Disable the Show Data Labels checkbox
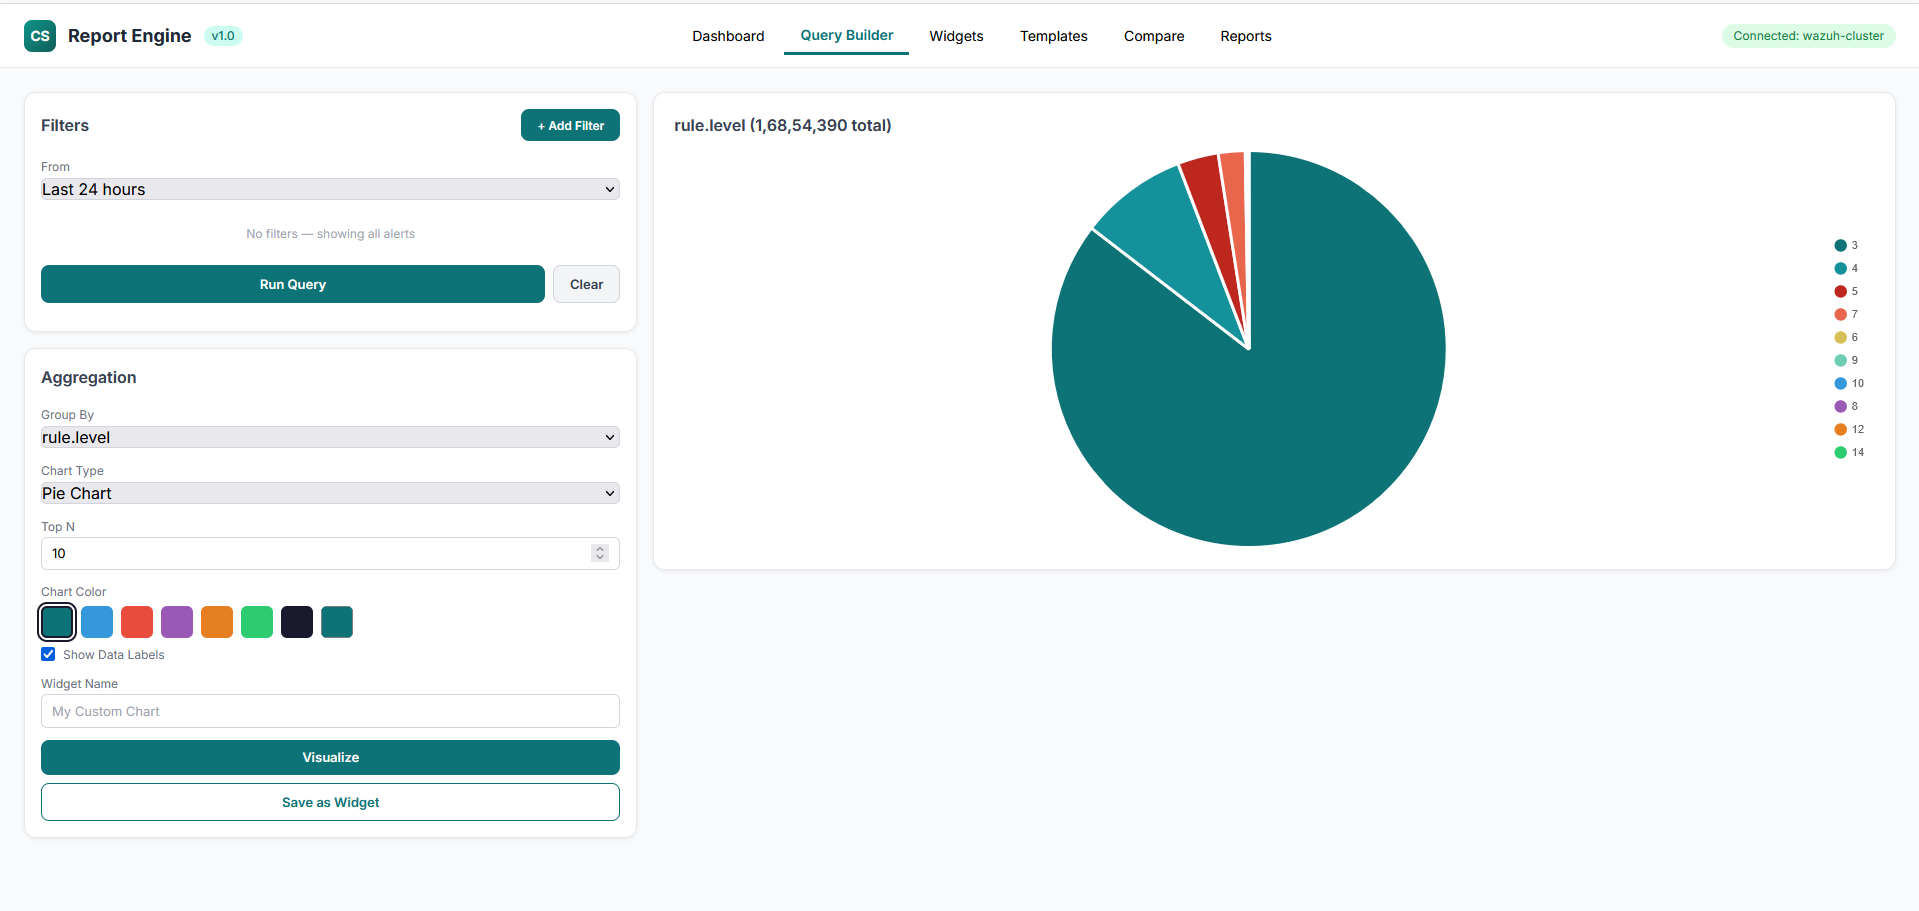This screenshot has height=911, width=1919. pyautogui.click(x=48, y=654)
